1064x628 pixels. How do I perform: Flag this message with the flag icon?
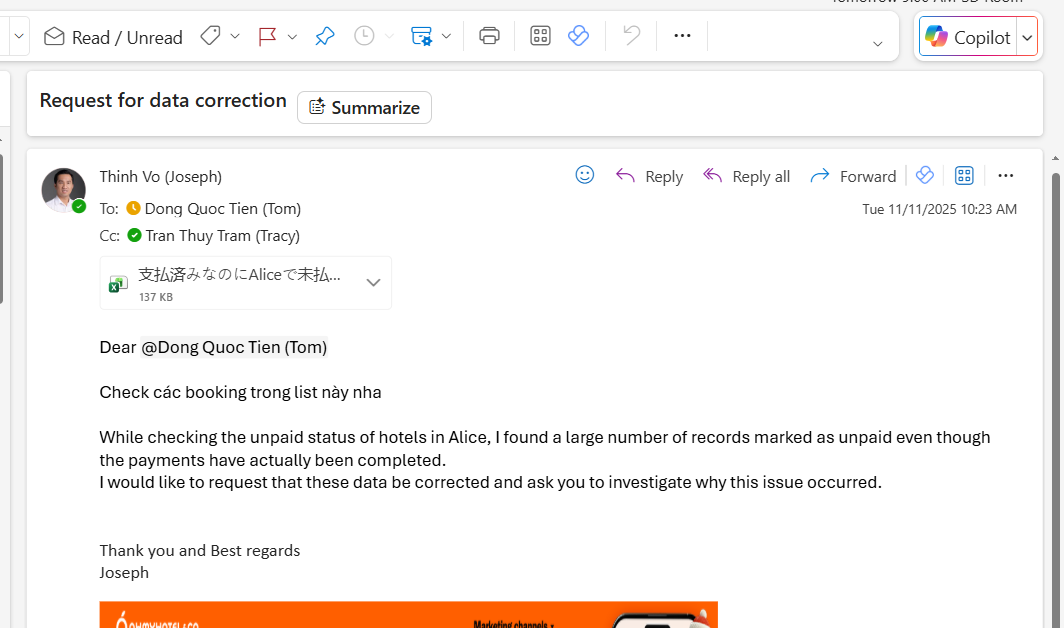pyautogui.click(x=267, y=37)
